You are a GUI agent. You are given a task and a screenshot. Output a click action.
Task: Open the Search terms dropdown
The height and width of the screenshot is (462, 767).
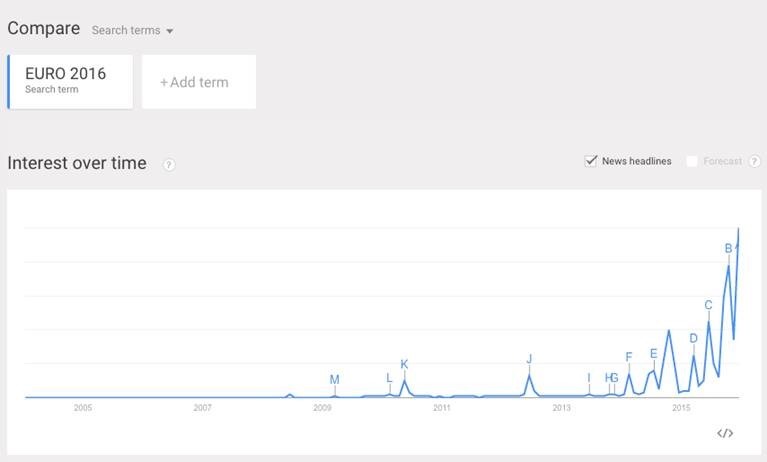click(x=133, y=30)
